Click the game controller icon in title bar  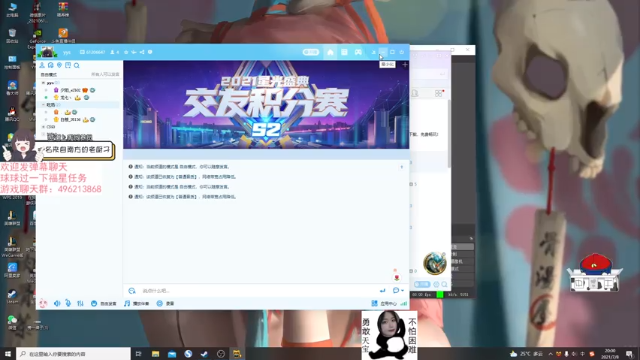tap(358, 52)
